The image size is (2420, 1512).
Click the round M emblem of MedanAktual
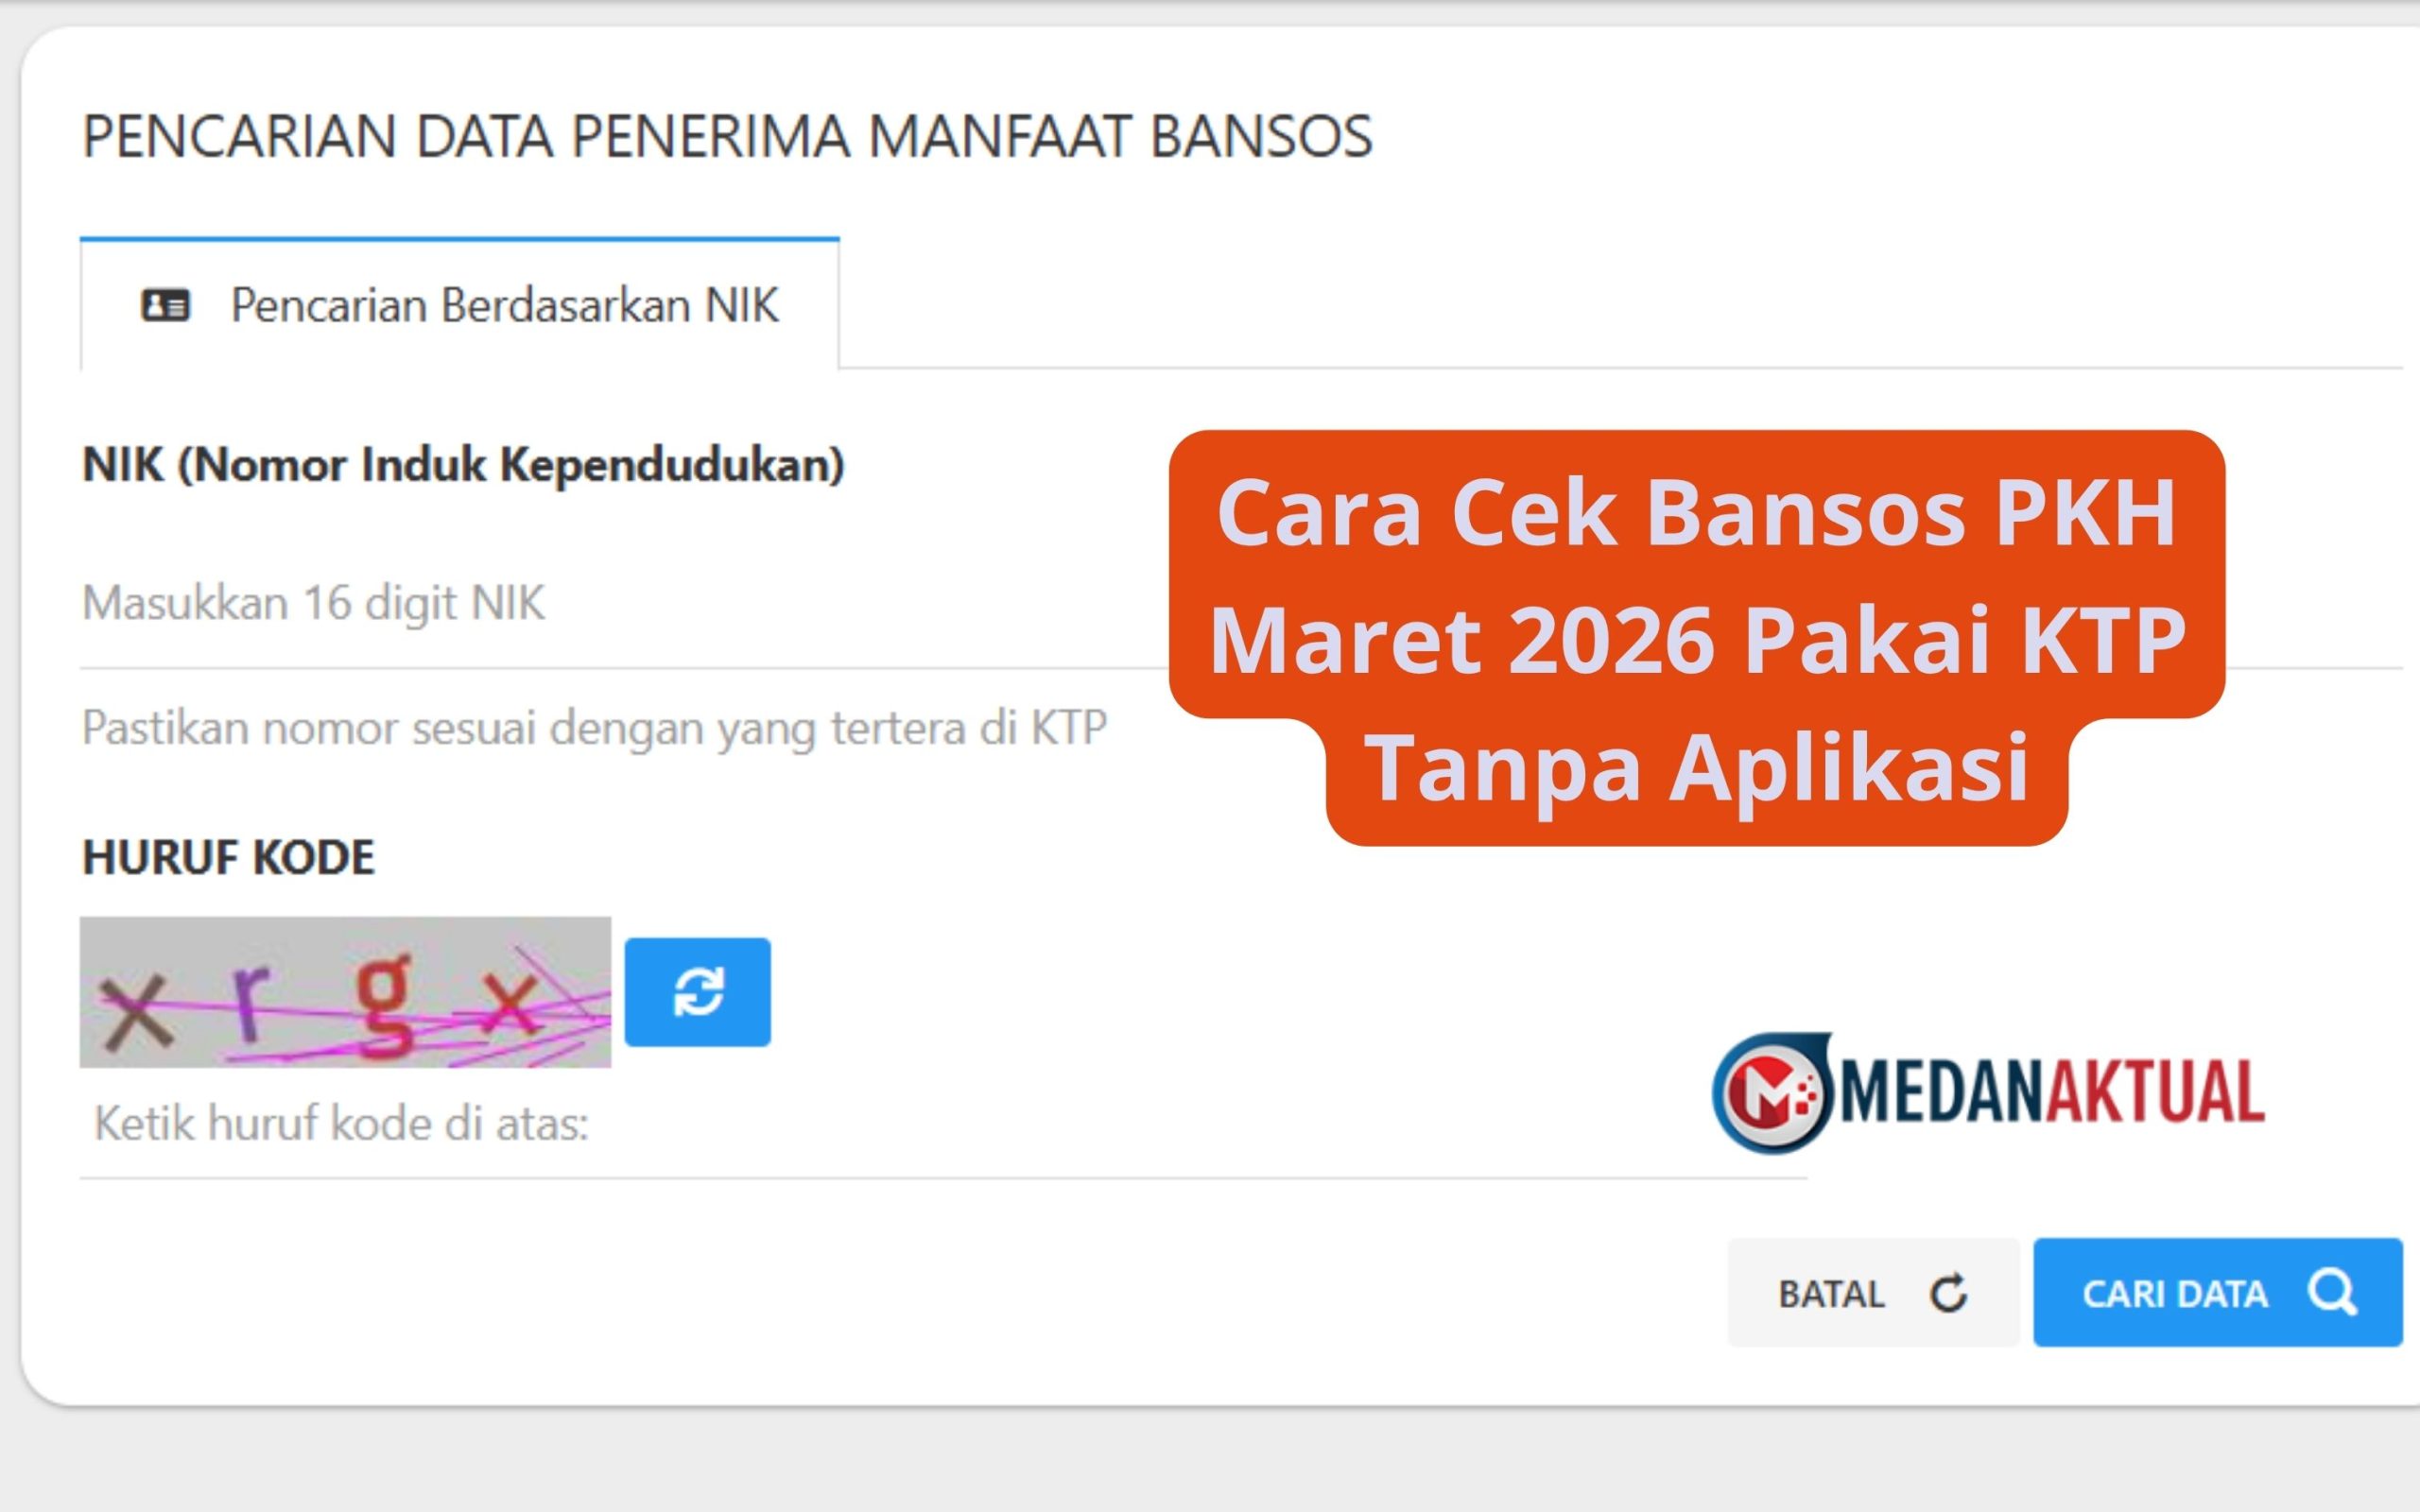pyautogui.click(x=1771, y=1093)
